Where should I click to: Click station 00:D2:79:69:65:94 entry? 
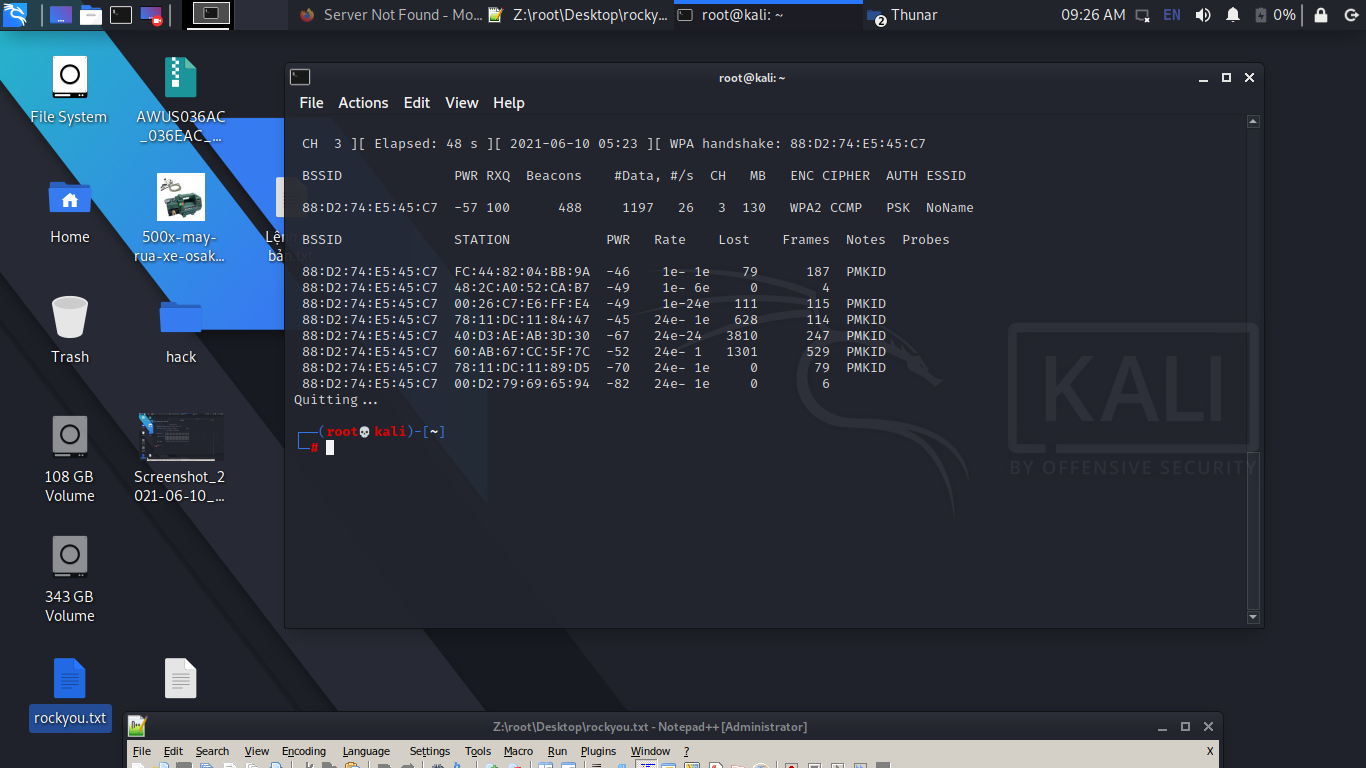click(x=522, y=384)
